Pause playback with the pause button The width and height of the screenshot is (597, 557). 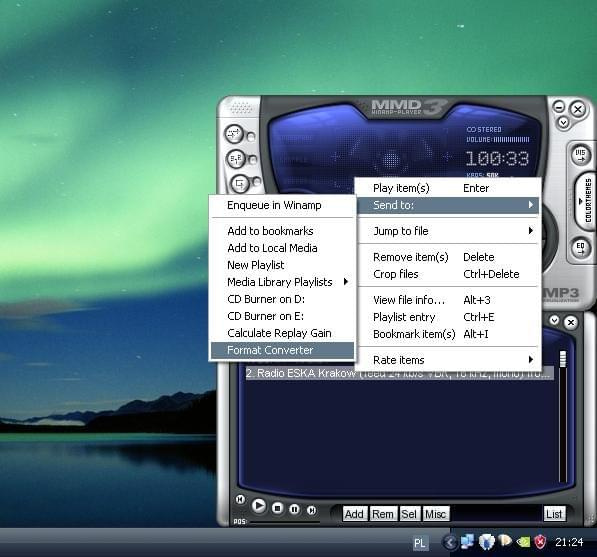coord(294,509)
